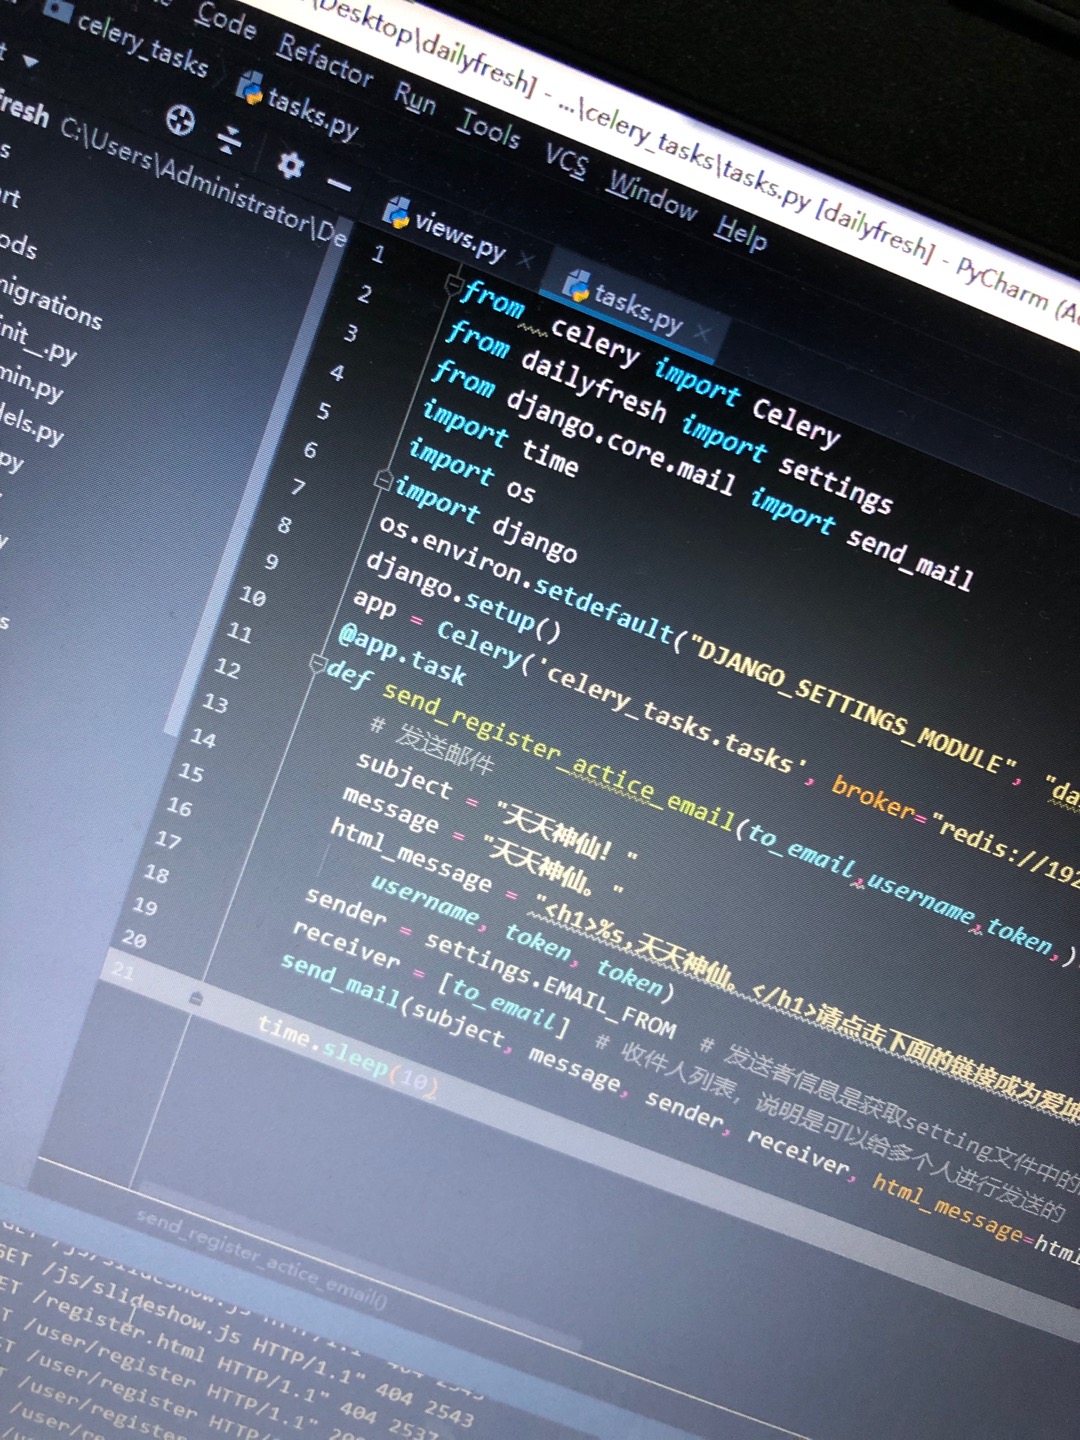Open the Code menu
The image size is (1080, 1440).
(226, 19)
